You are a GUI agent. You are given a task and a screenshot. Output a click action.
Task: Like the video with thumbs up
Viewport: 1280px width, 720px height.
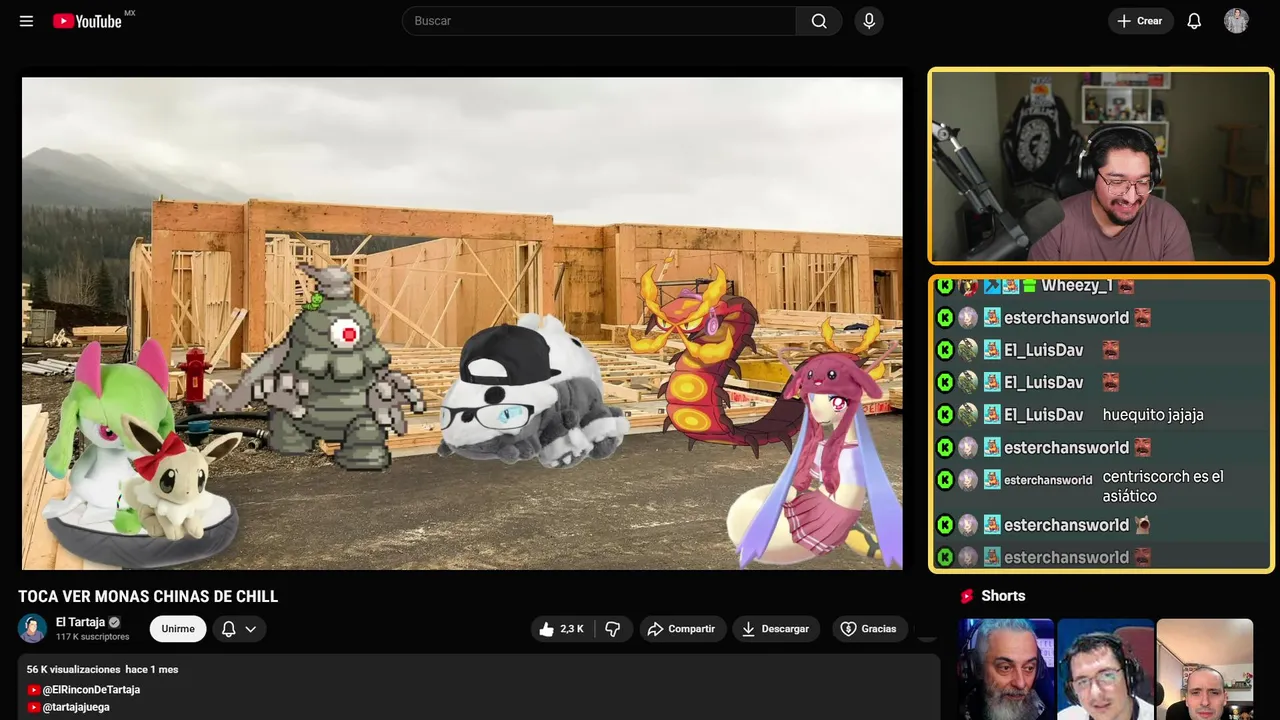(x=561, y=629)
